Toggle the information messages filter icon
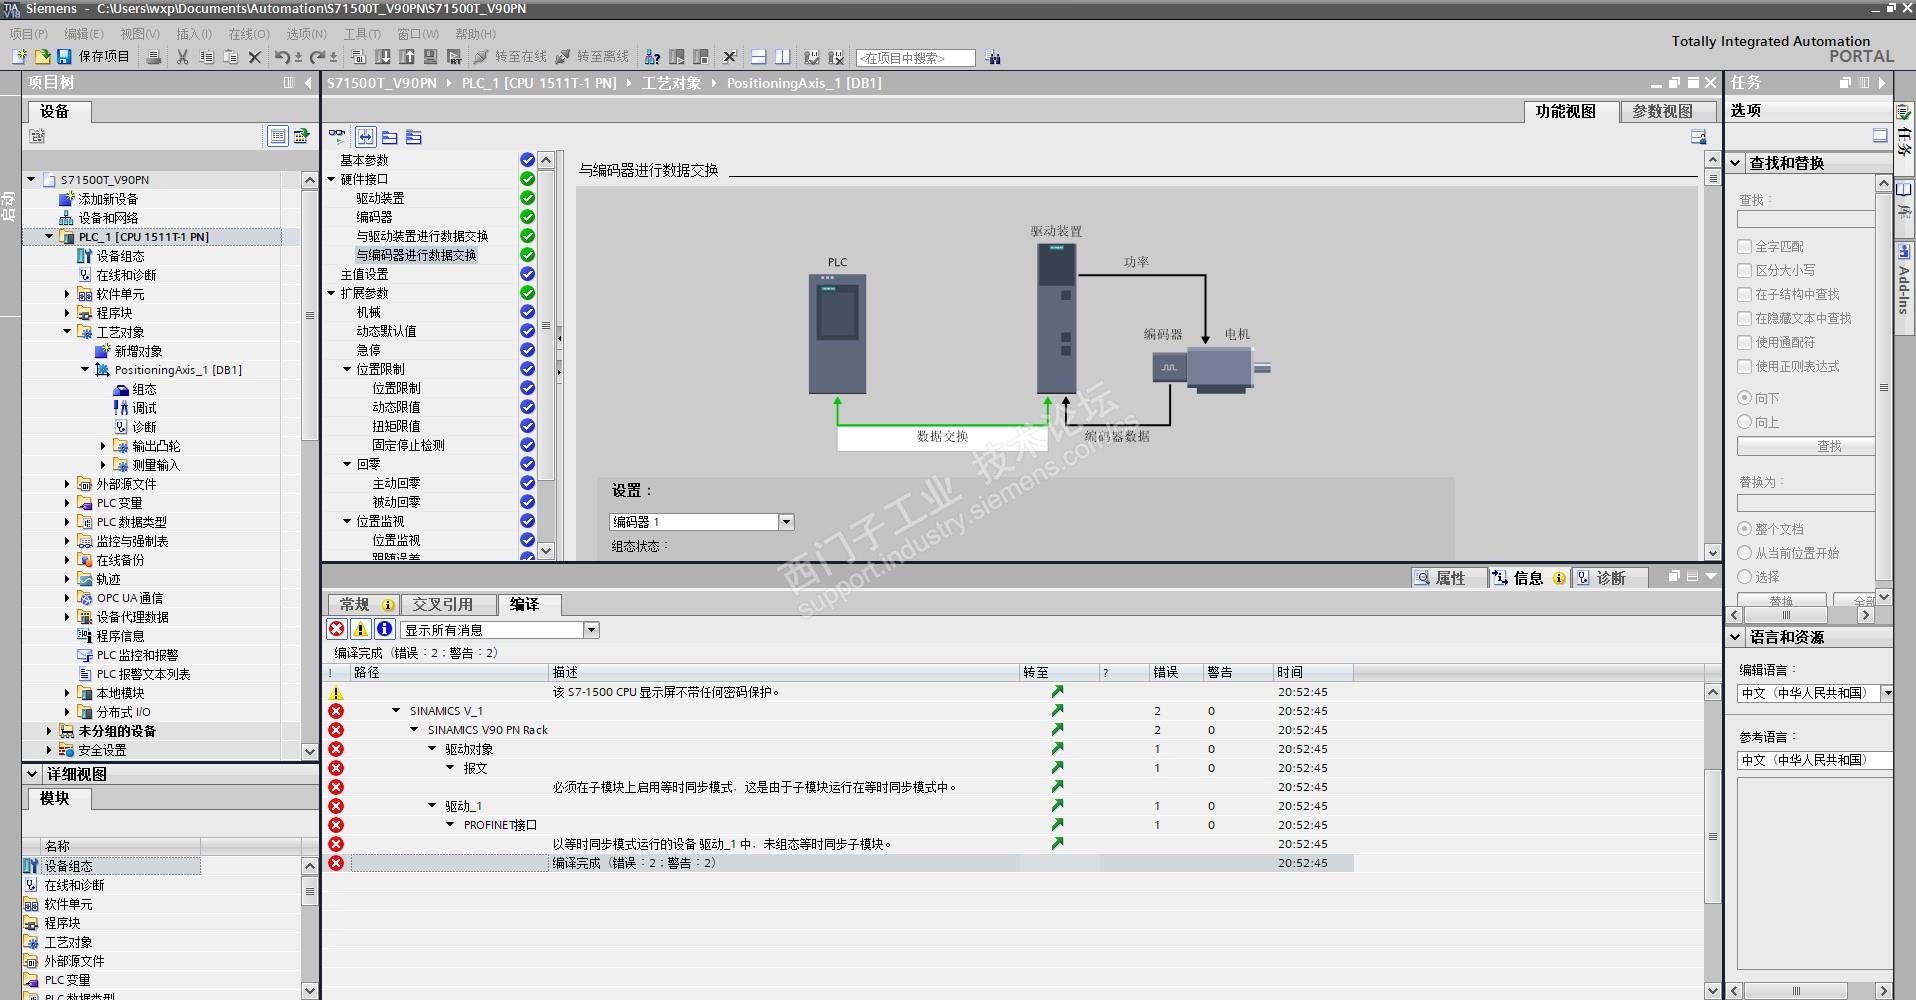Screen dimensions: 1916x1000 coord(384,629)
